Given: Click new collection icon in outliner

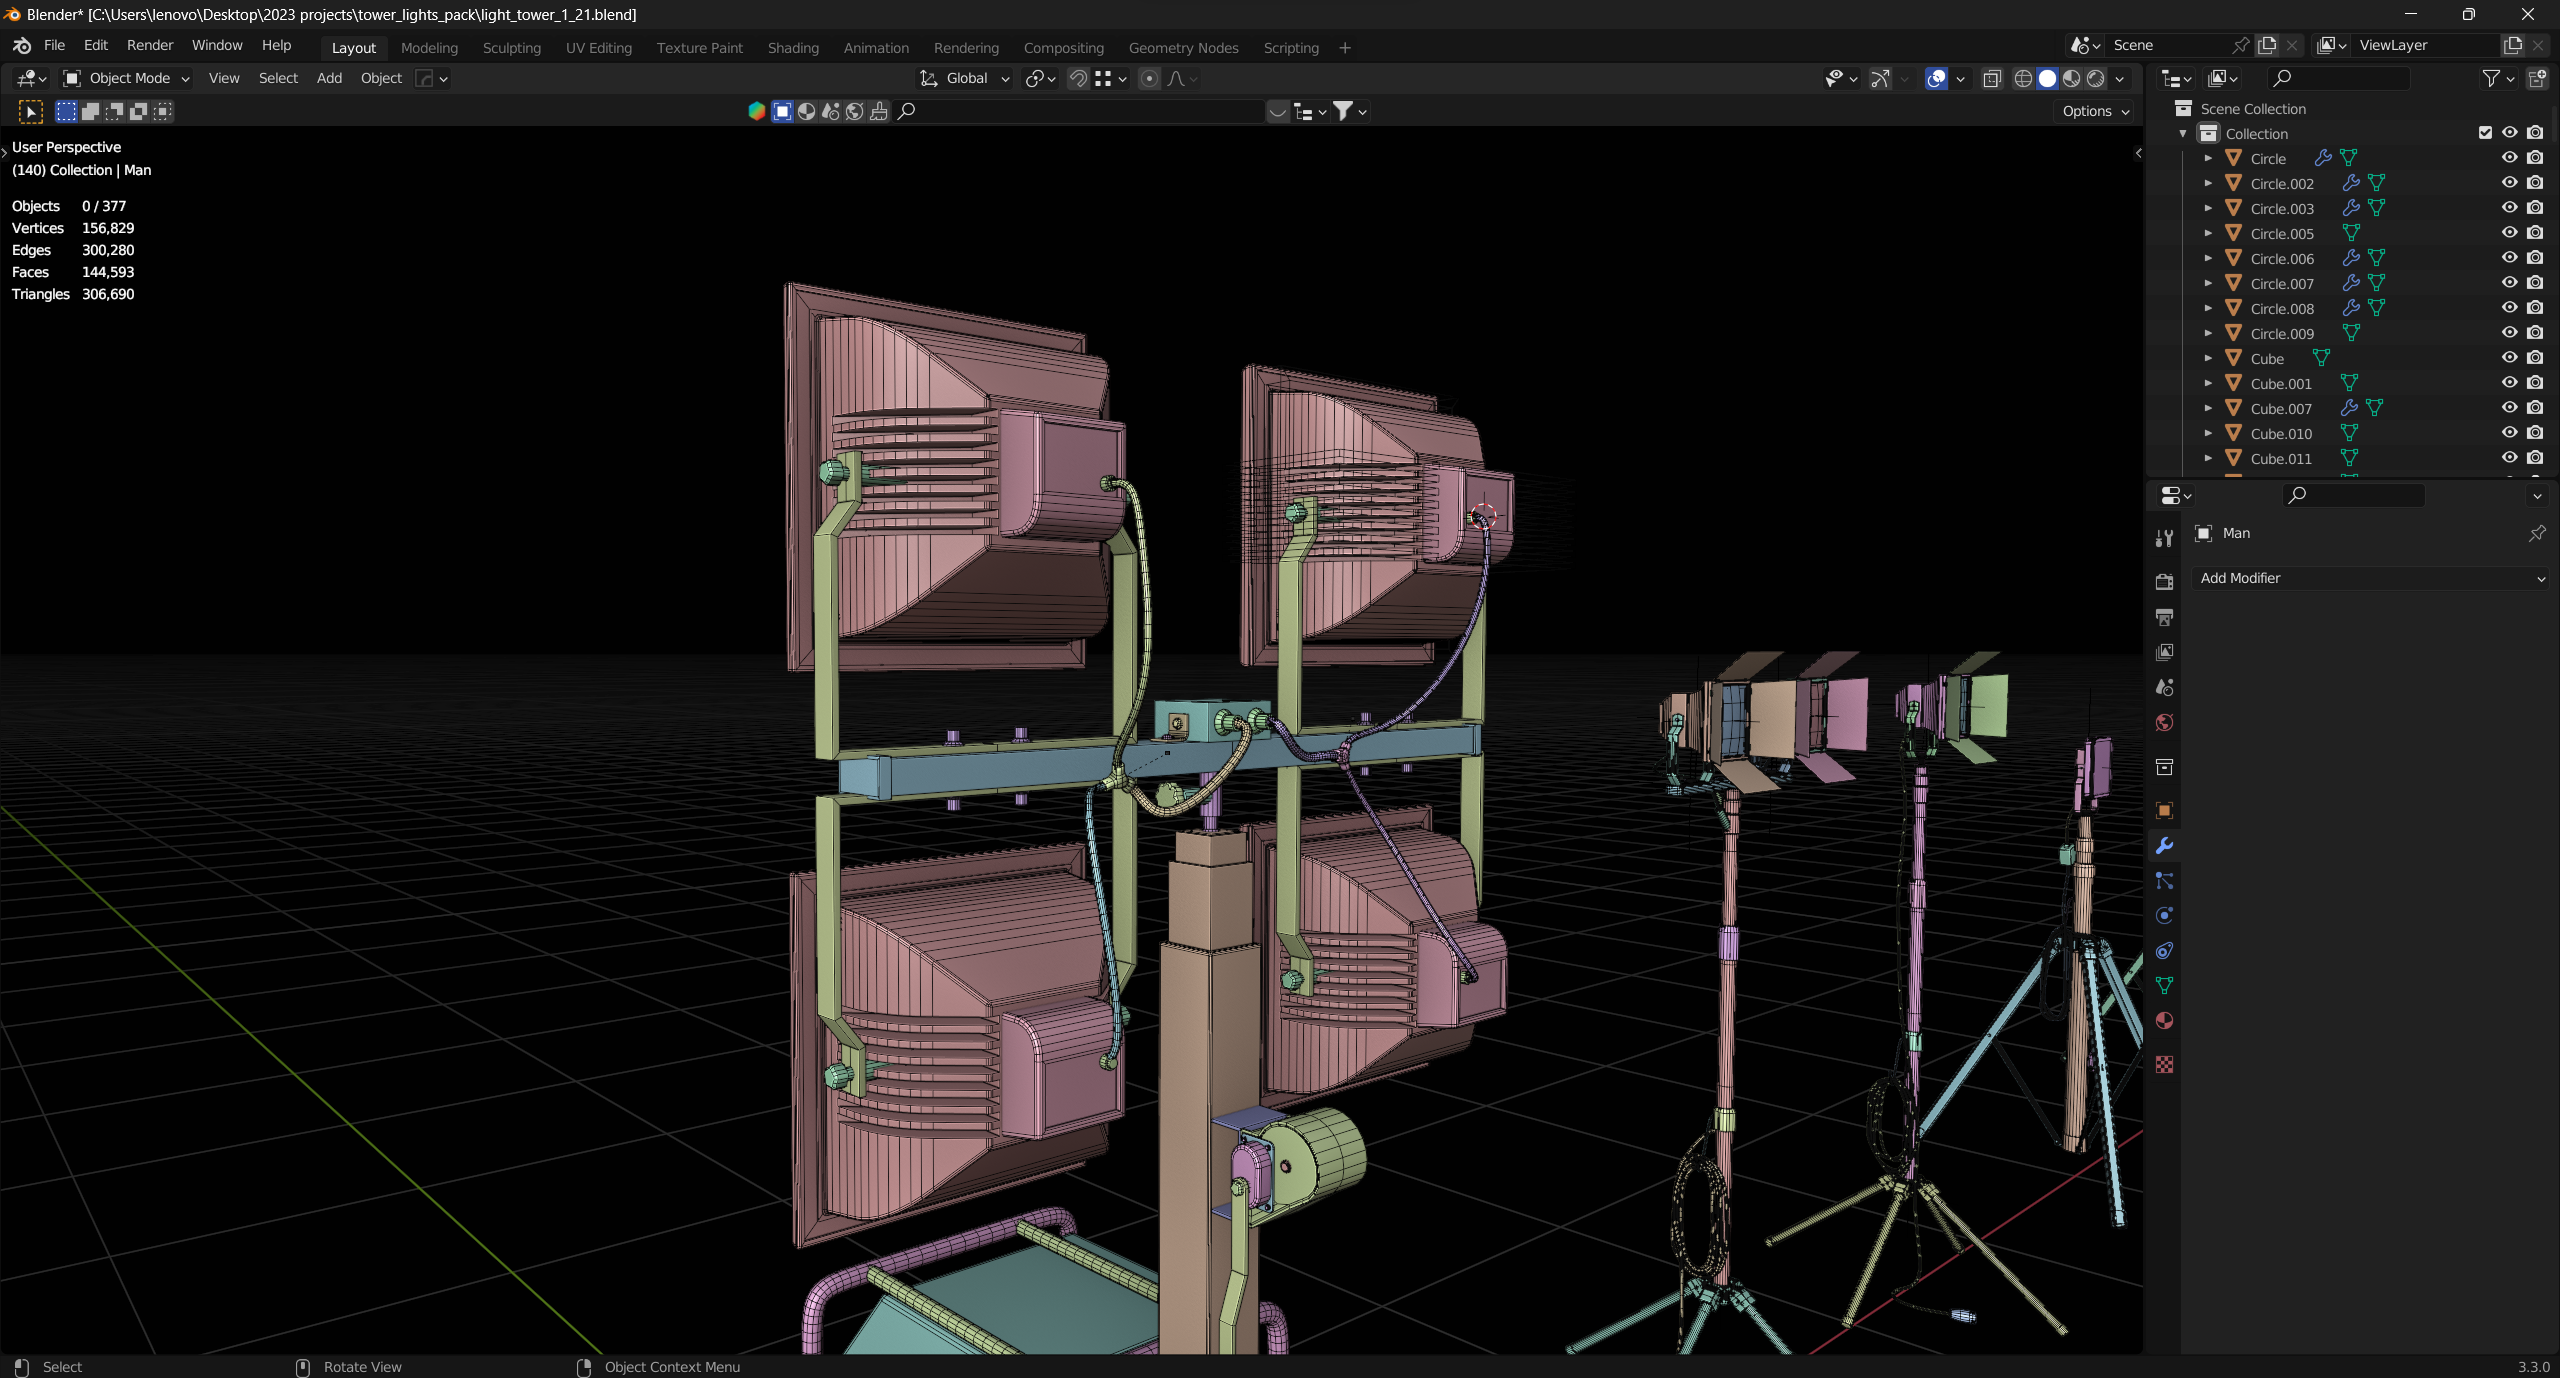Looking at the screenshot, I should (x=2537, y=78).
